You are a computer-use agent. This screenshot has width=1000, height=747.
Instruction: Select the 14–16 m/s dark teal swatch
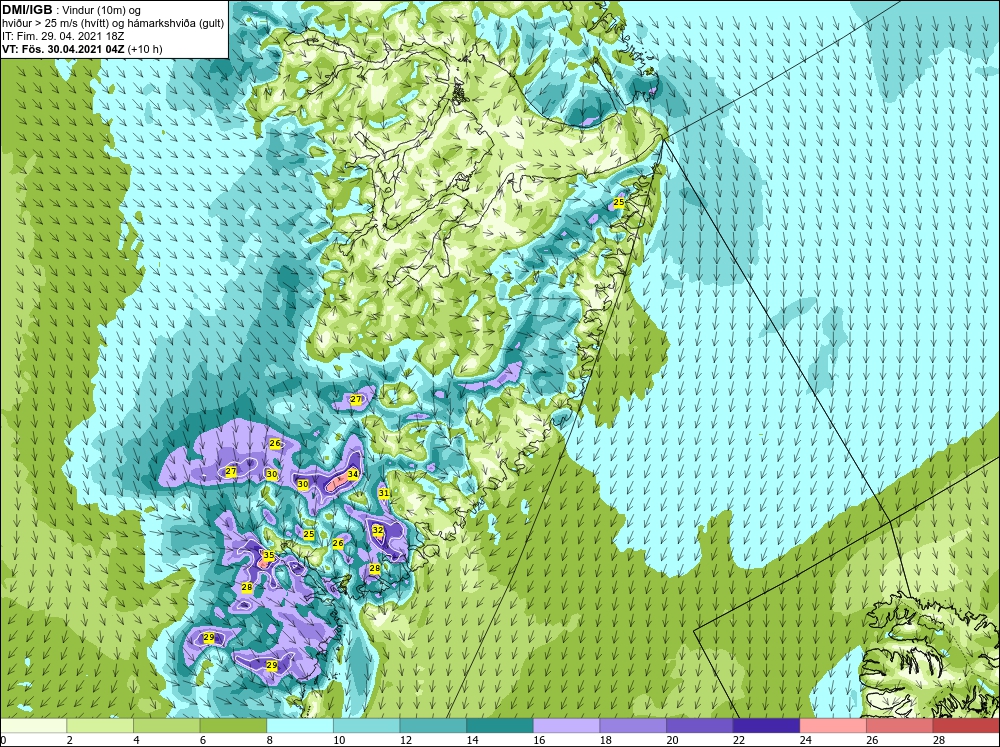pyautogui.click(x=500, y=725)
